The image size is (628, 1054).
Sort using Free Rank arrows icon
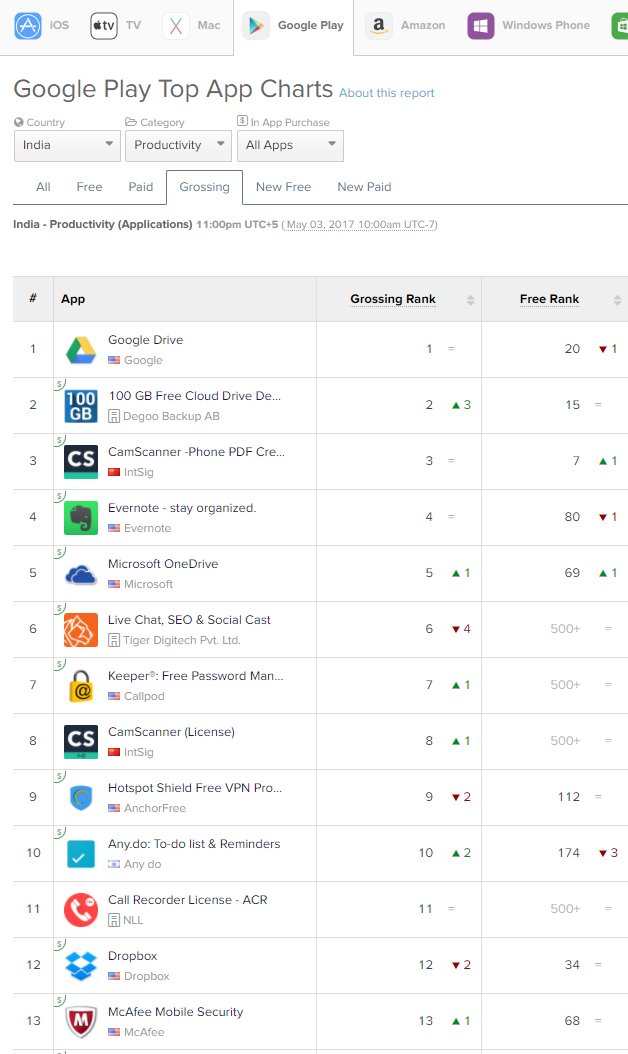(617, 300)
